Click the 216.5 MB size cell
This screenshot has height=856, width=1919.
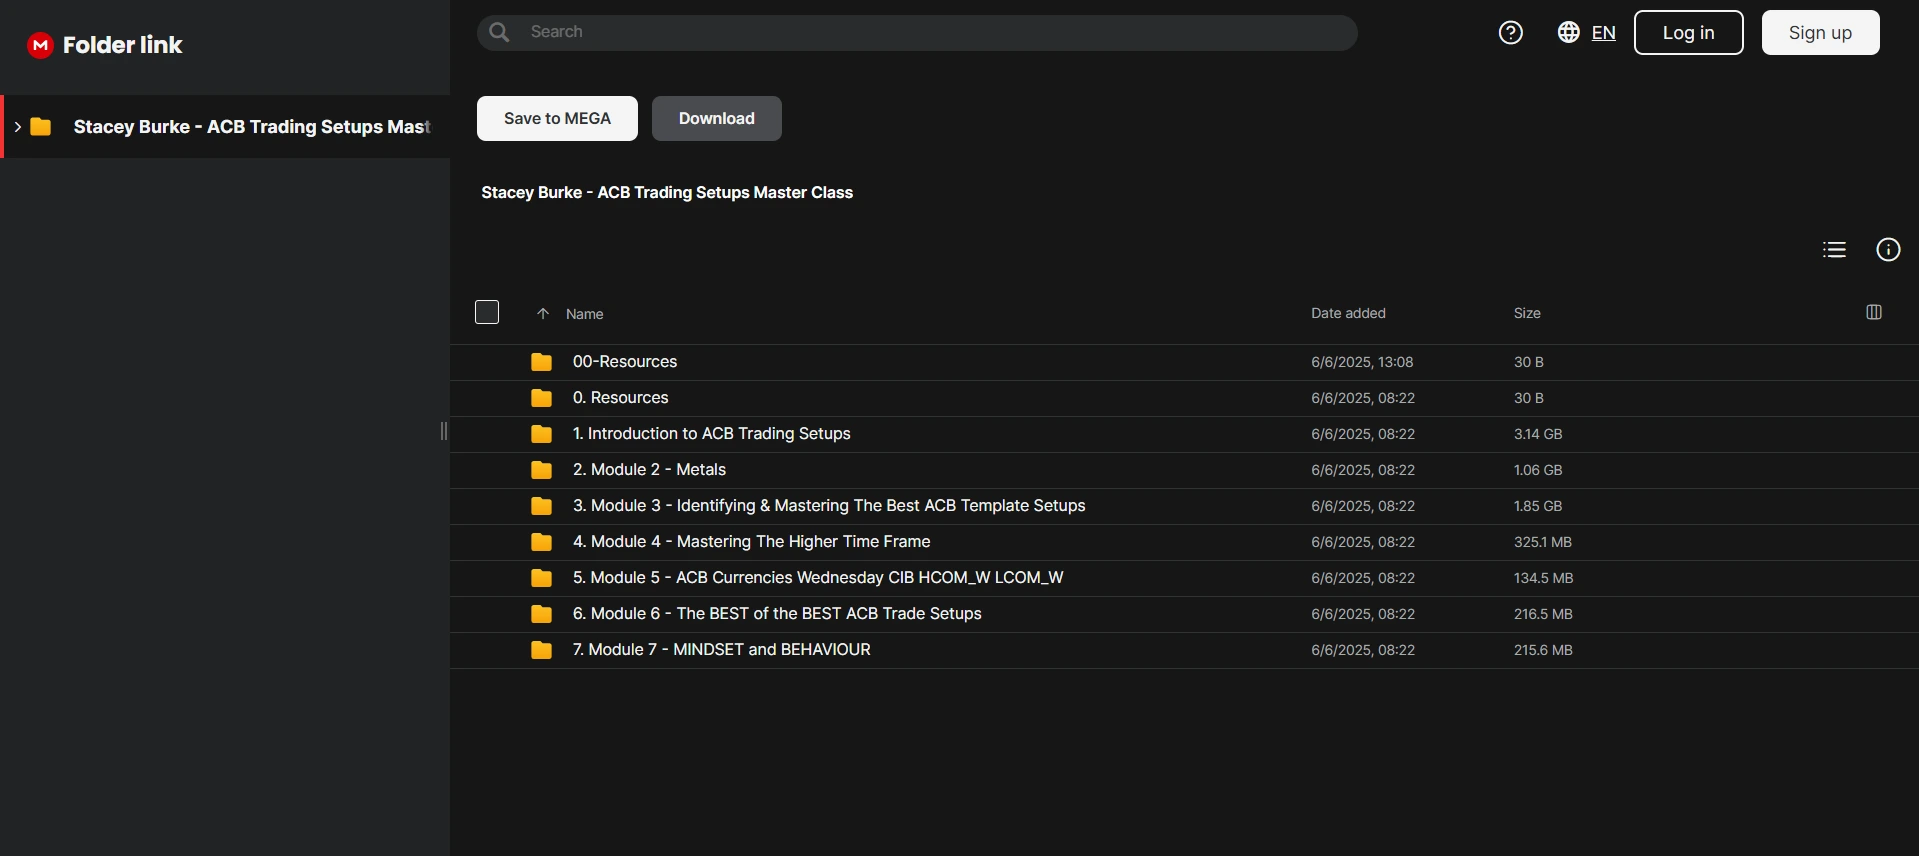coord(1543,614)
